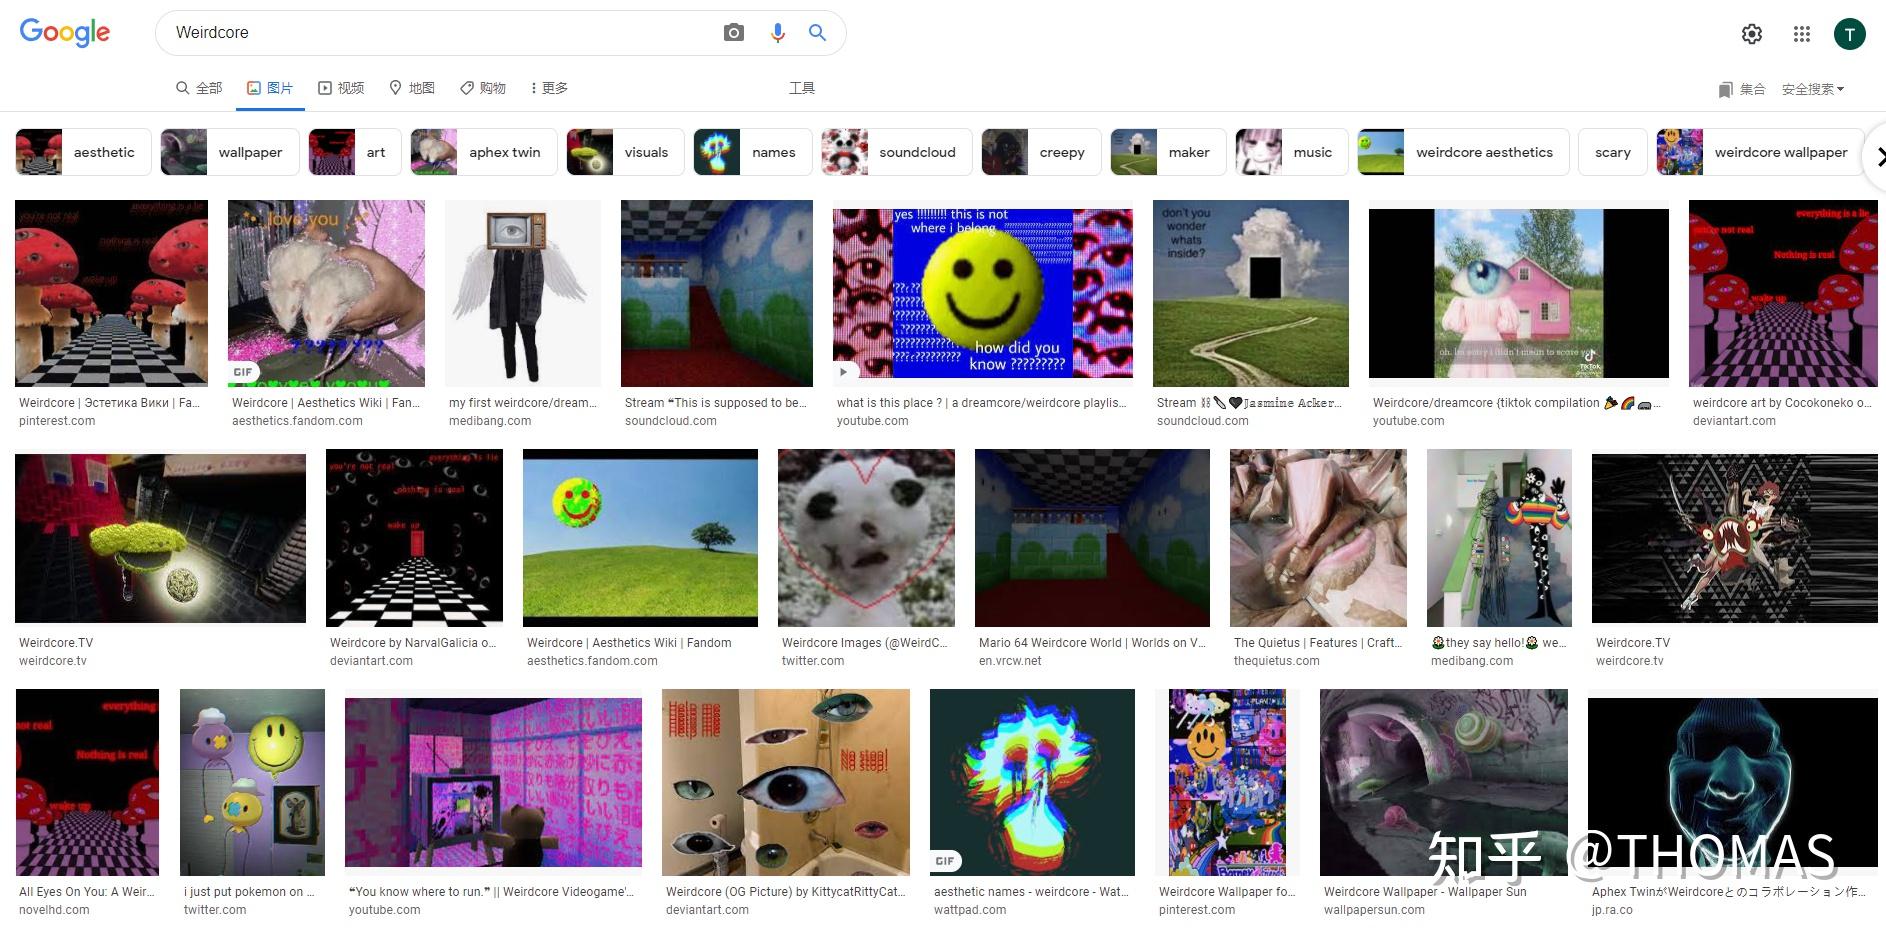Filter by weirdcore wallpaper chip

pos(1760,152)
